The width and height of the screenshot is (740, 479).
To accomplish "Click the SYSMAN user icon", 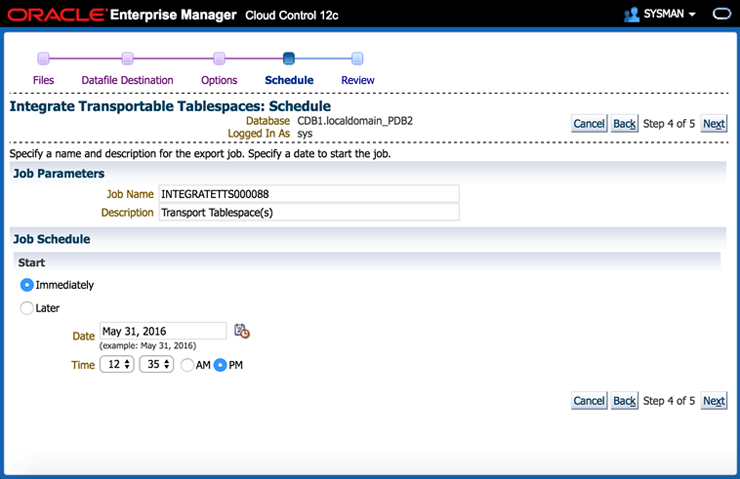I will (631, 15).
